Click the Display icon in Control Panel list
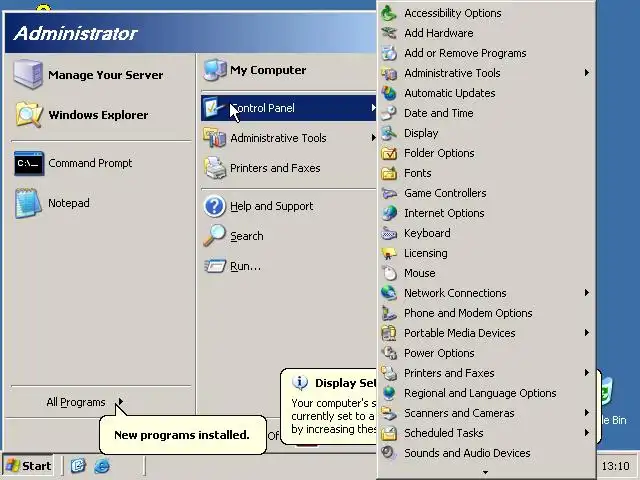 point(389,133)
